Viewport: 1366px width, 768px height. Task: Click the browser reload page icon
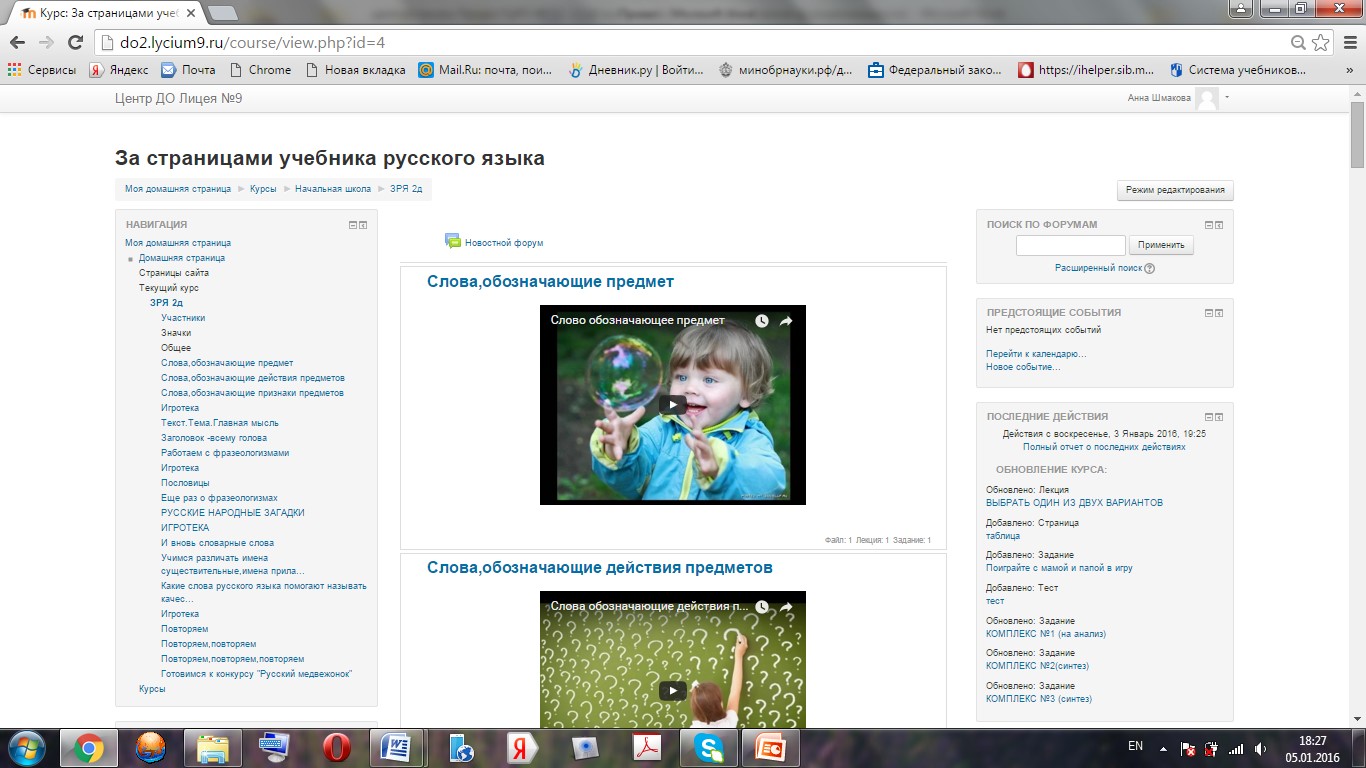[x=75, y=42]
